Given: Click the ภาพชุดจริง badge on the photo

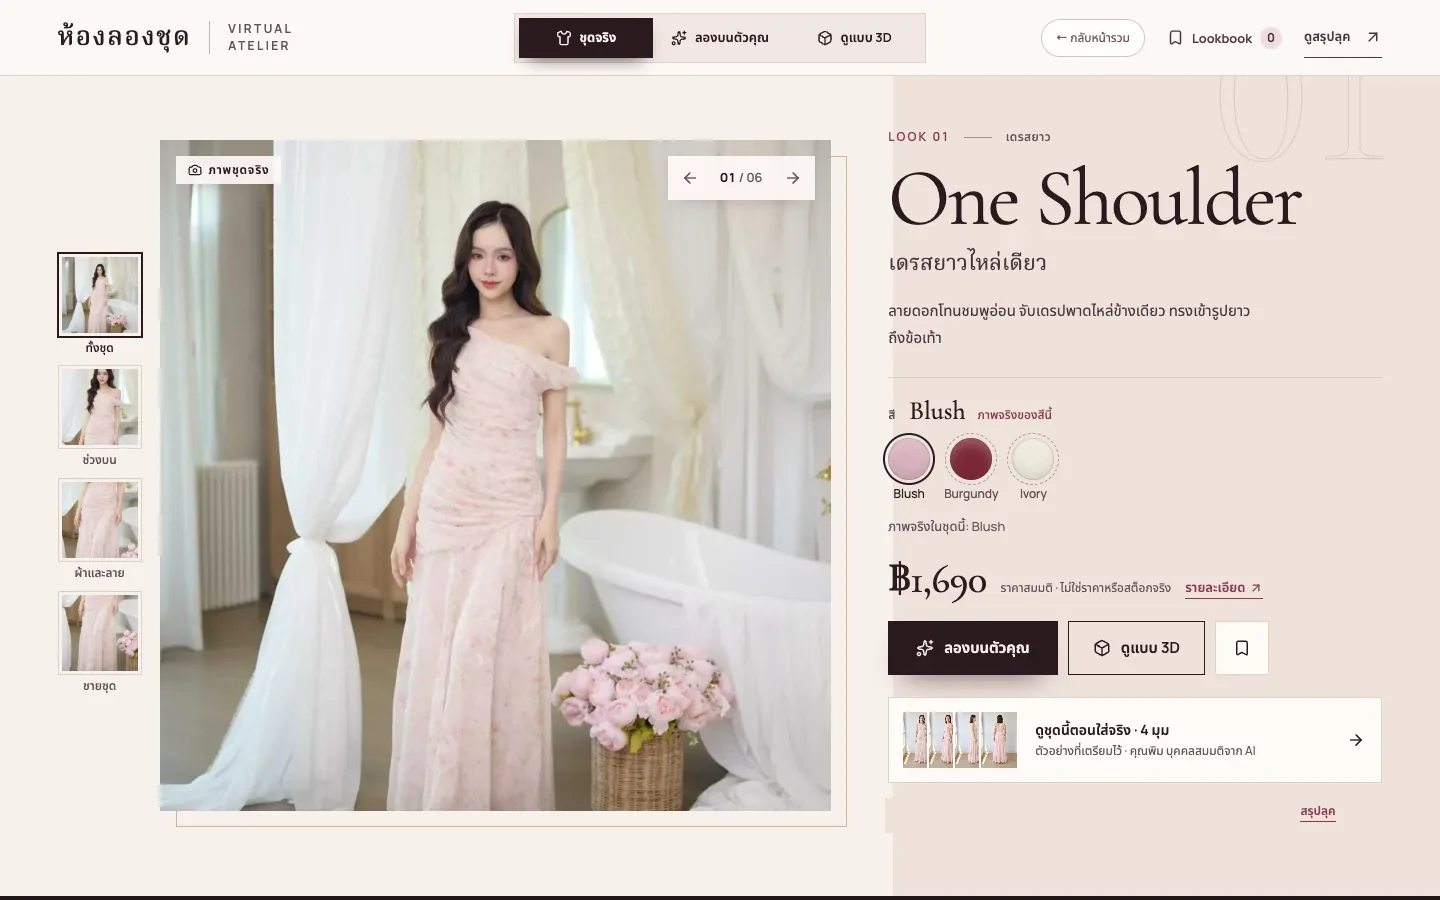Looking at the screenshot, I should (229, 170).
